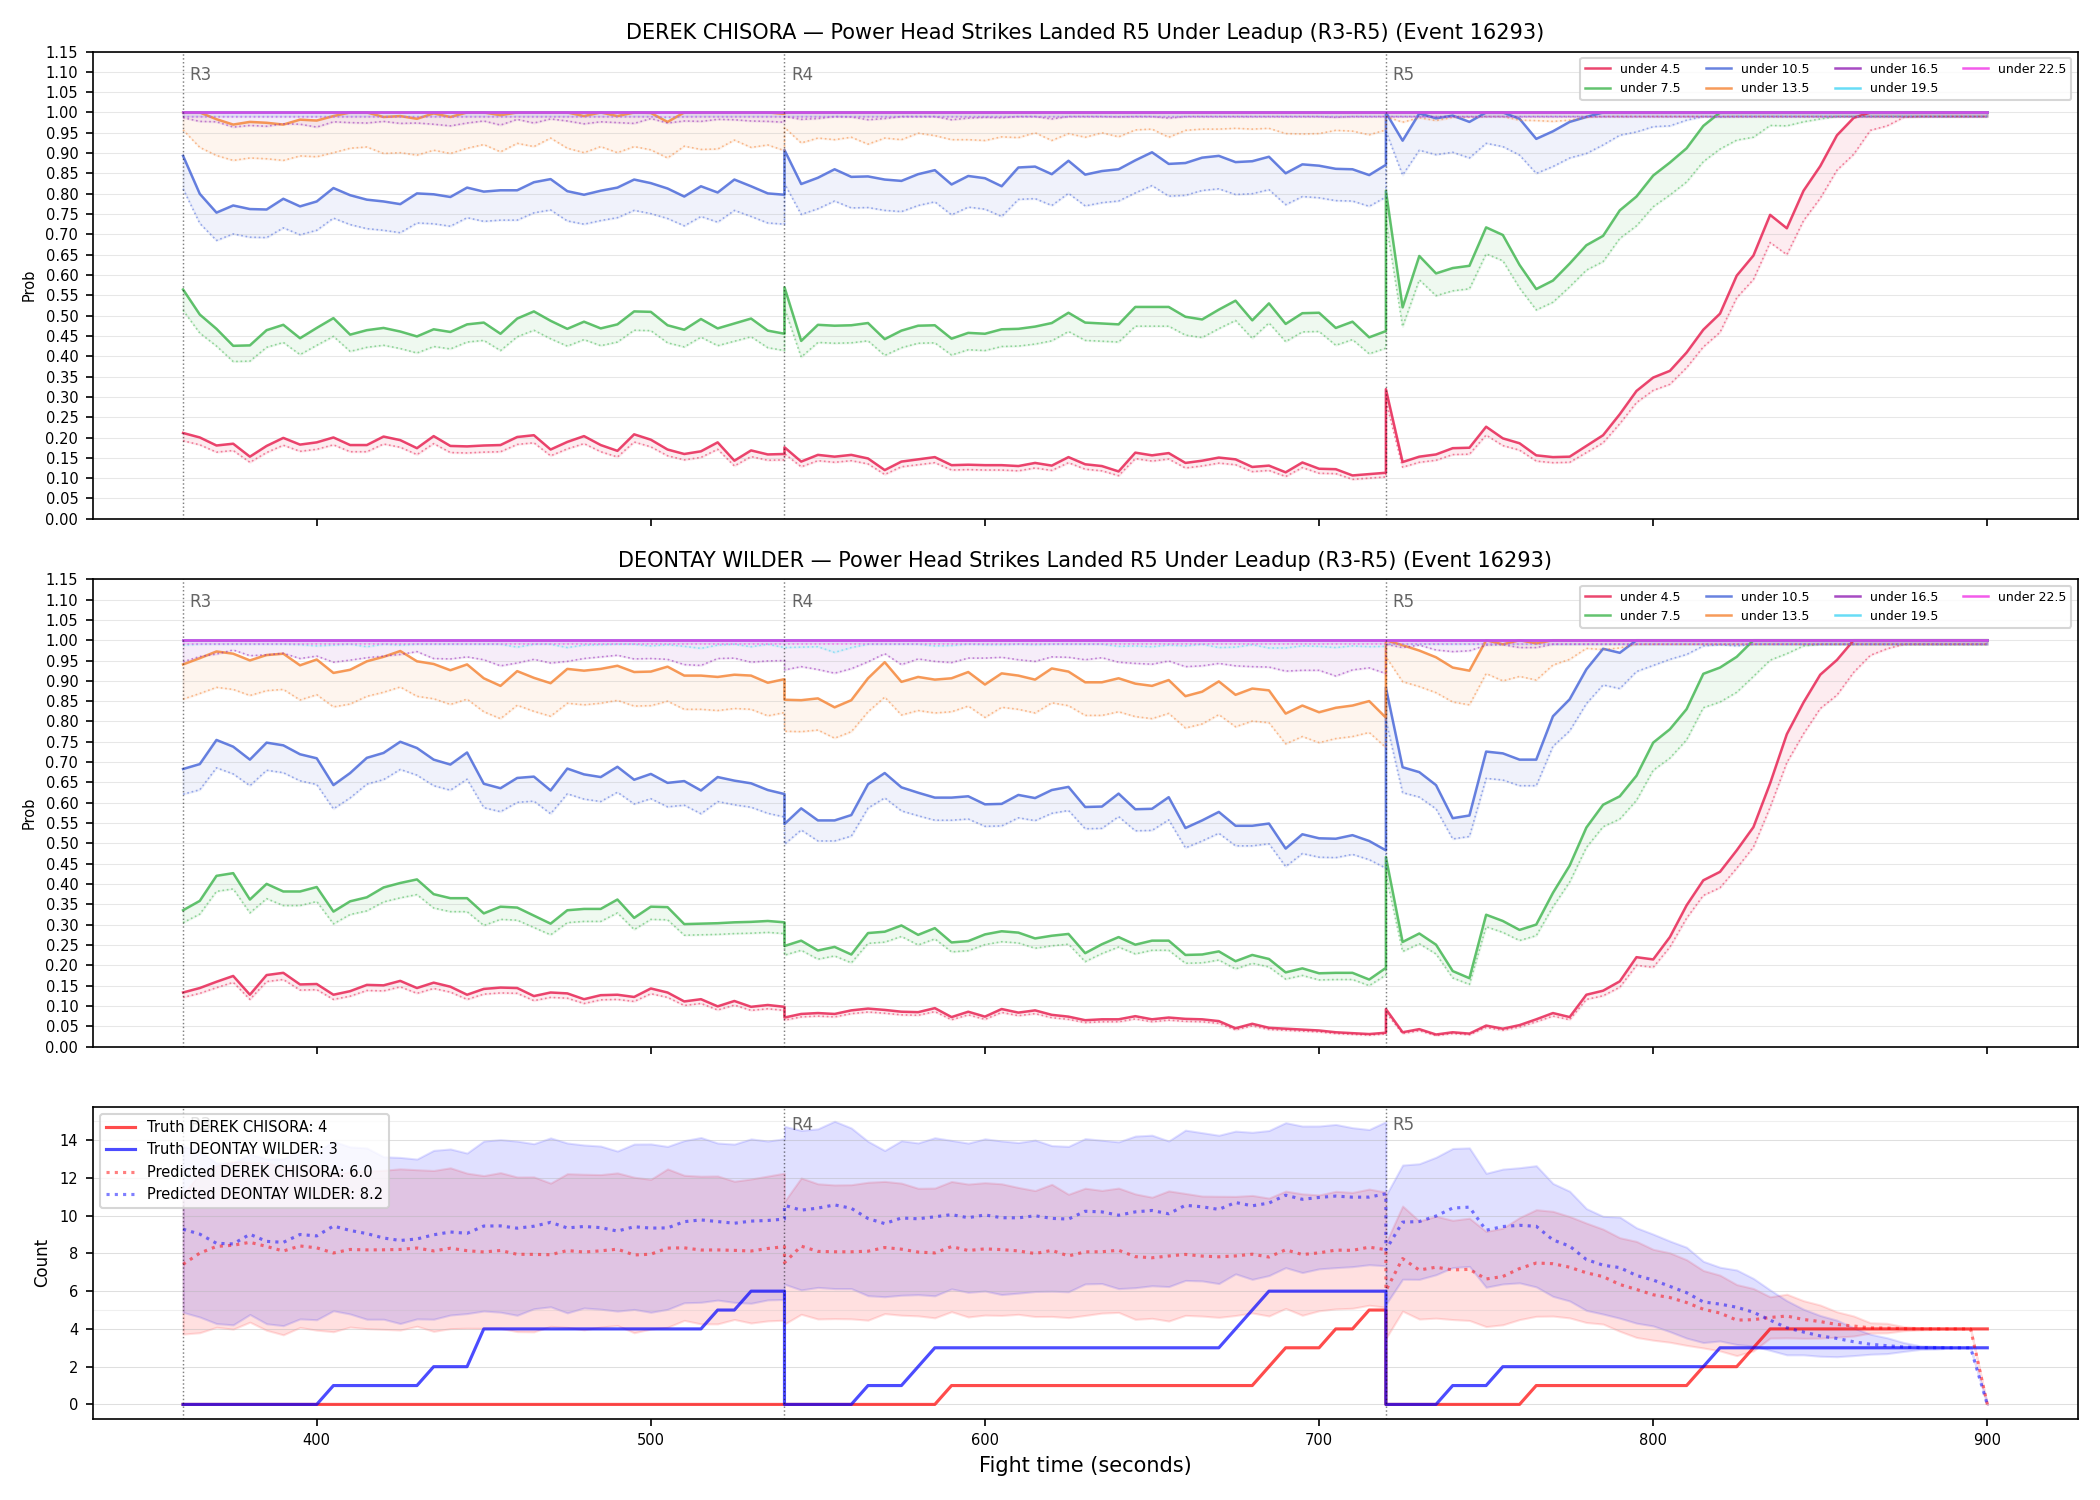Click the "Predicted DEONTAY WILDER: 8.2" legend entry

[244, 1194]
